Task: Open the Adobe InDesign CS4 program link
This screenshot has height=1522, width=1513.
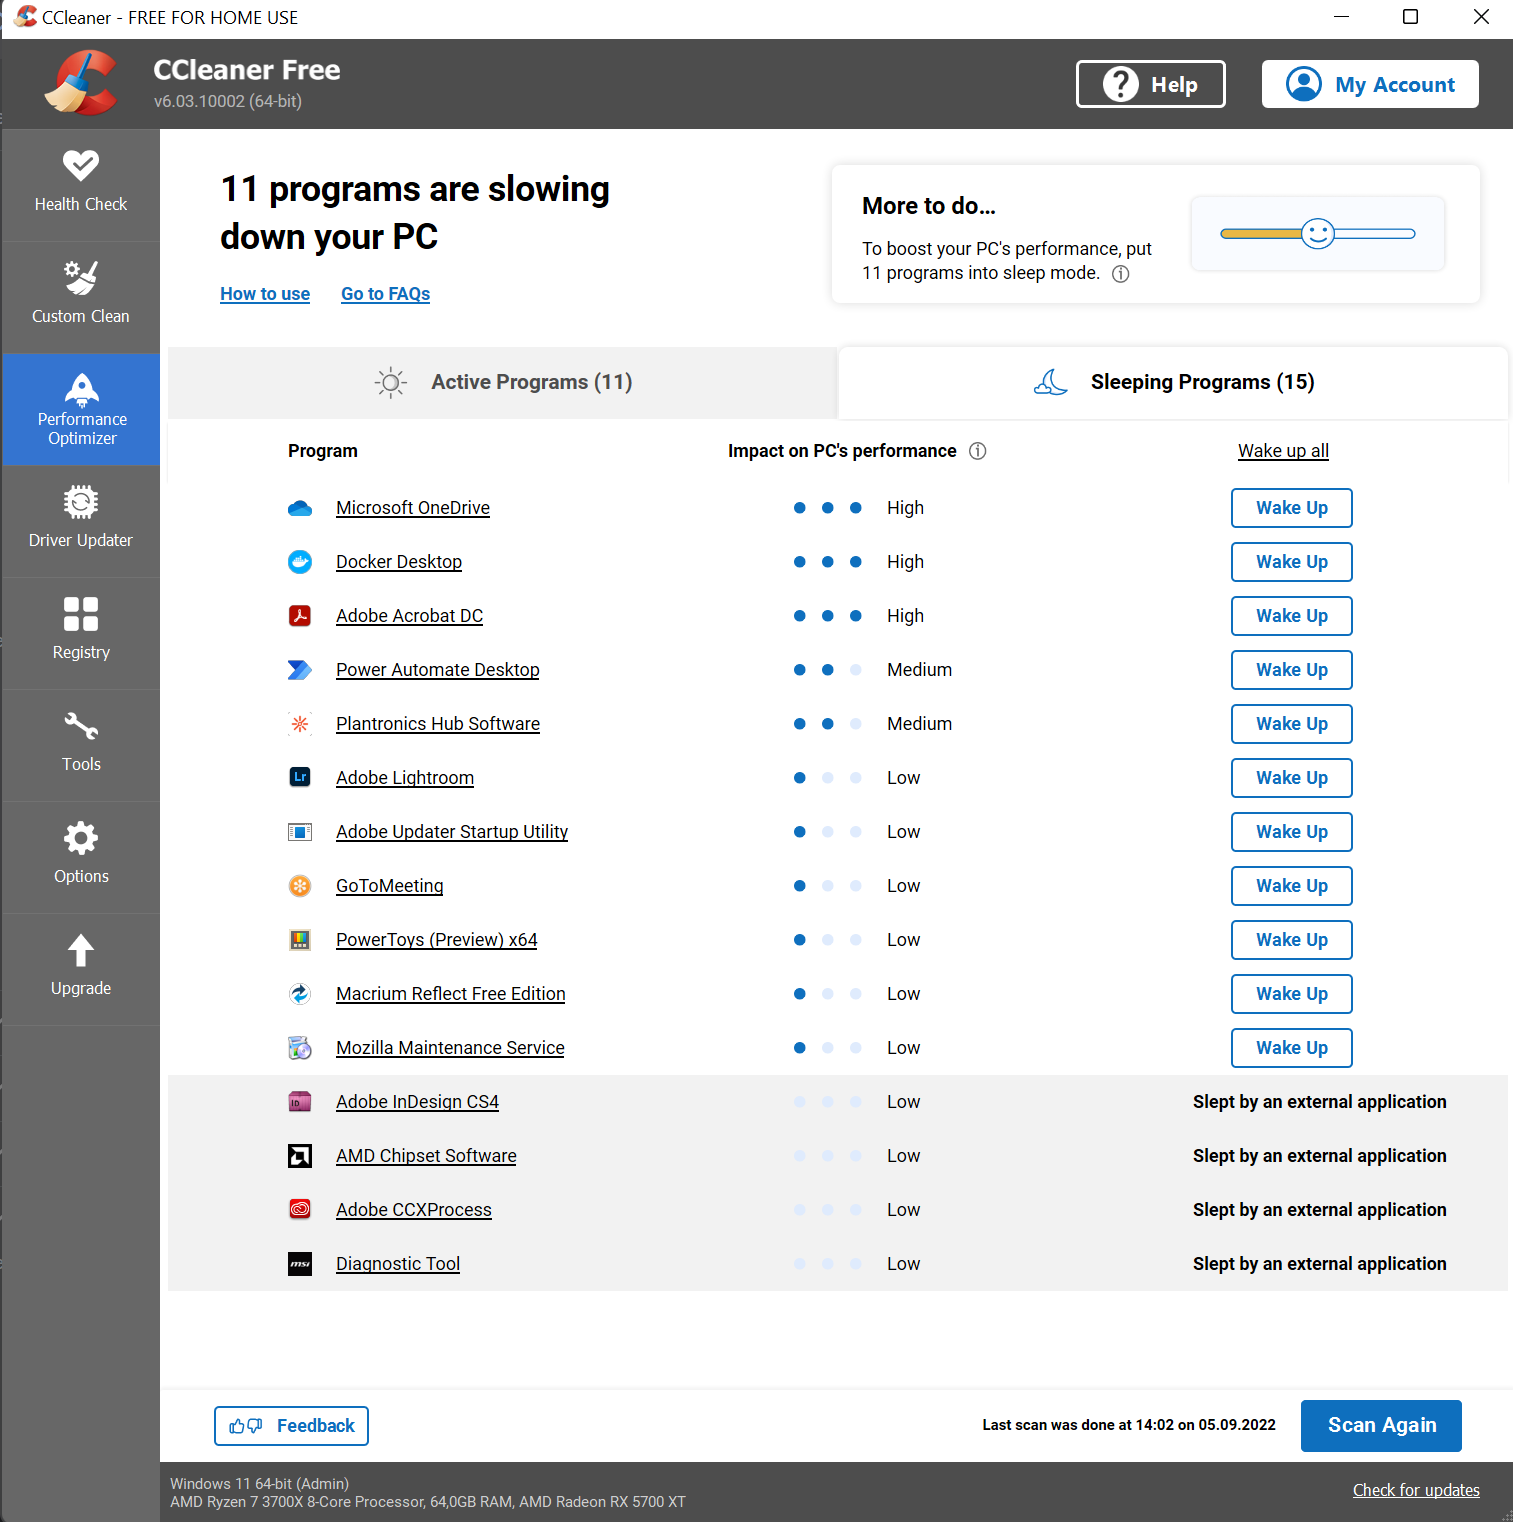Action: pos(417,1102)
